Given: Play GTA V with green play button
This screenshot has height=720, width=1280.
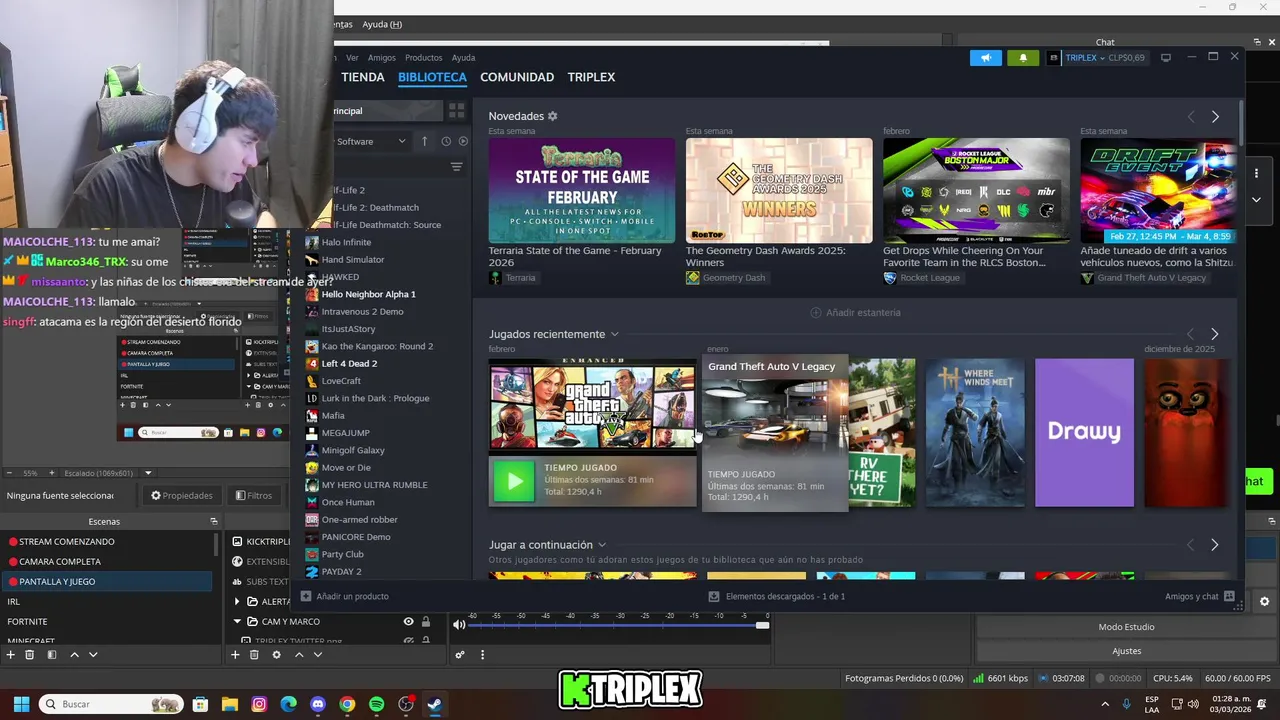Looking at the screenshot, I should coord(514,482).
